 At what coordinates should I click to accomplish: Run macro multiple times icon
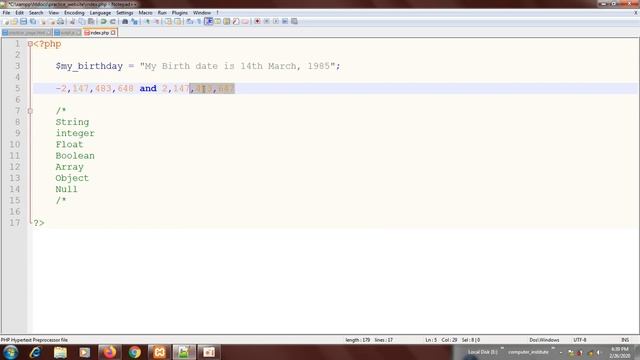tap(284, 21)
